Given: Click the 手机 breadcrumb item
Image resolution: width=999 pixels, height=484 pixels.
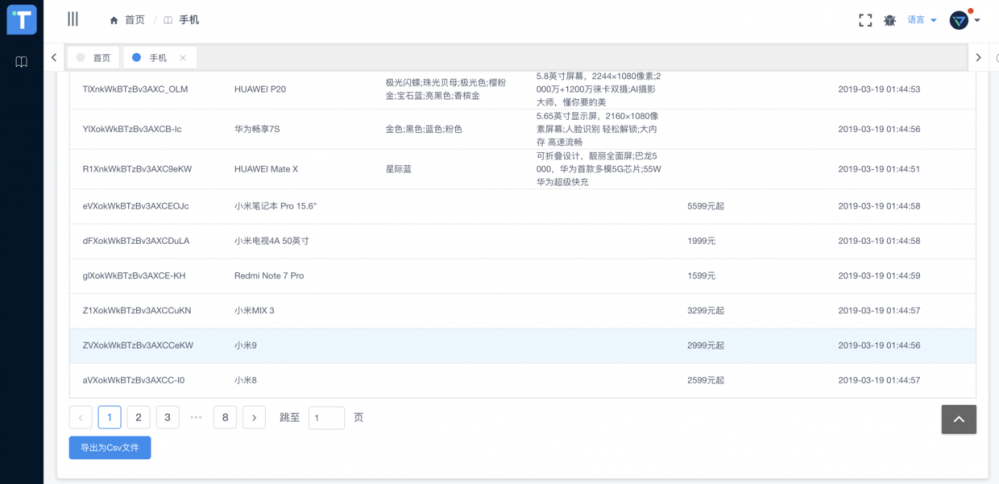Looking at the screenshot, I should pos(189,20).
